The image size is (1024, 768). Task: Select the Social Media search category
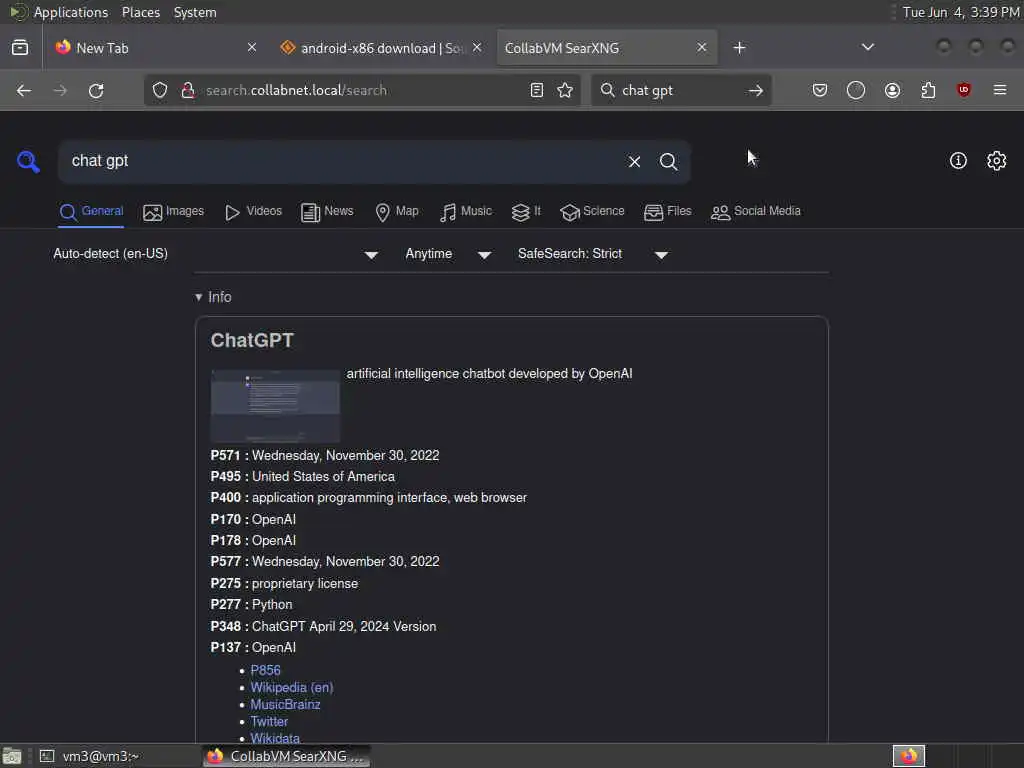[756, 212]
